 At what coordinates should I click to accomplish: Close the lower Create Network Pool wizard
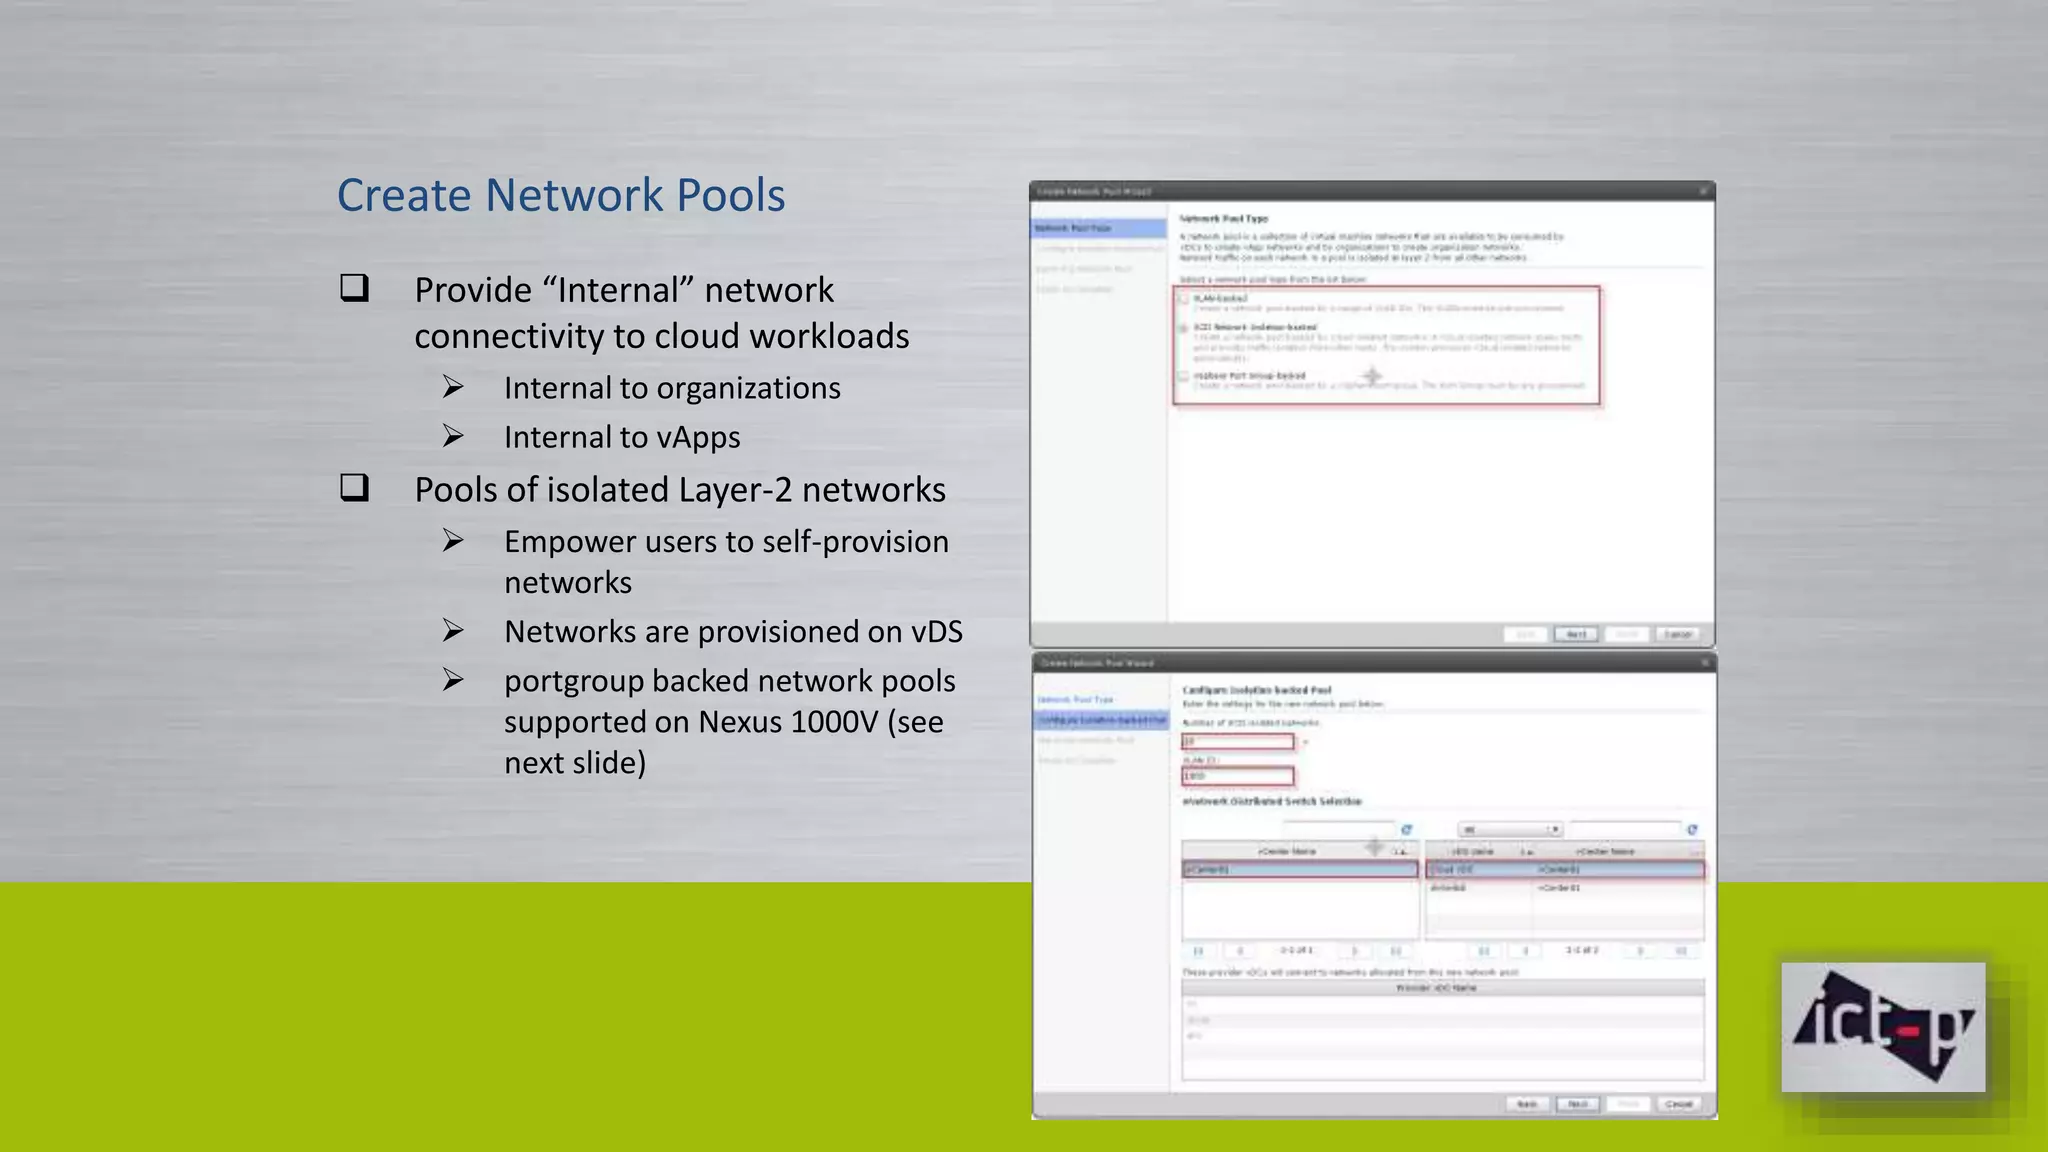point(1704,663)
